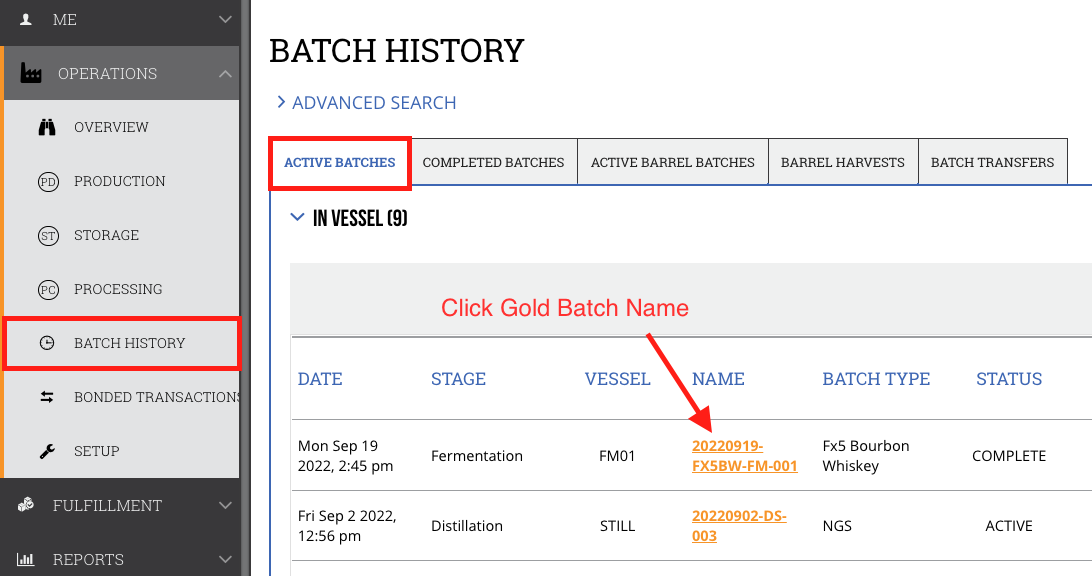Expand the Fulfillment menu chevron

coord(225,505)
